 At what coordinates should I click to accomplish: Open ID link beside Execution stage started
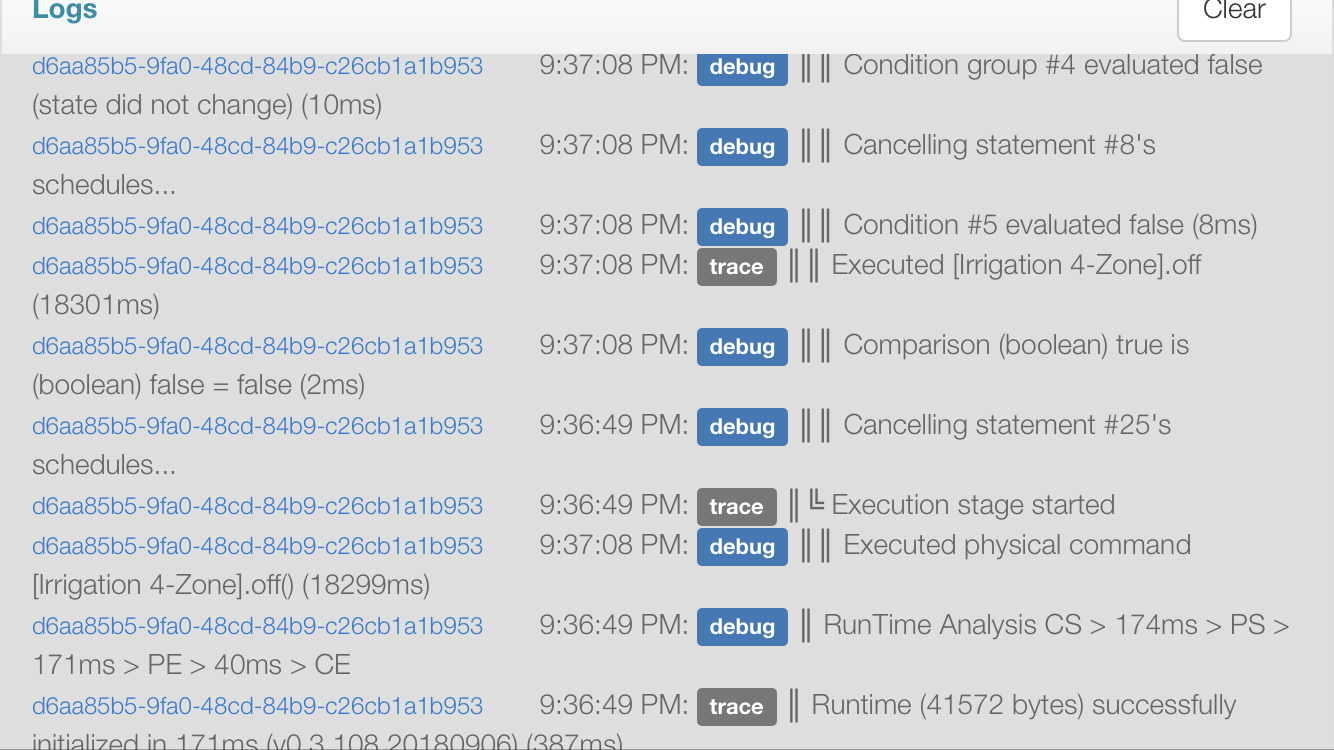(258, 506)
